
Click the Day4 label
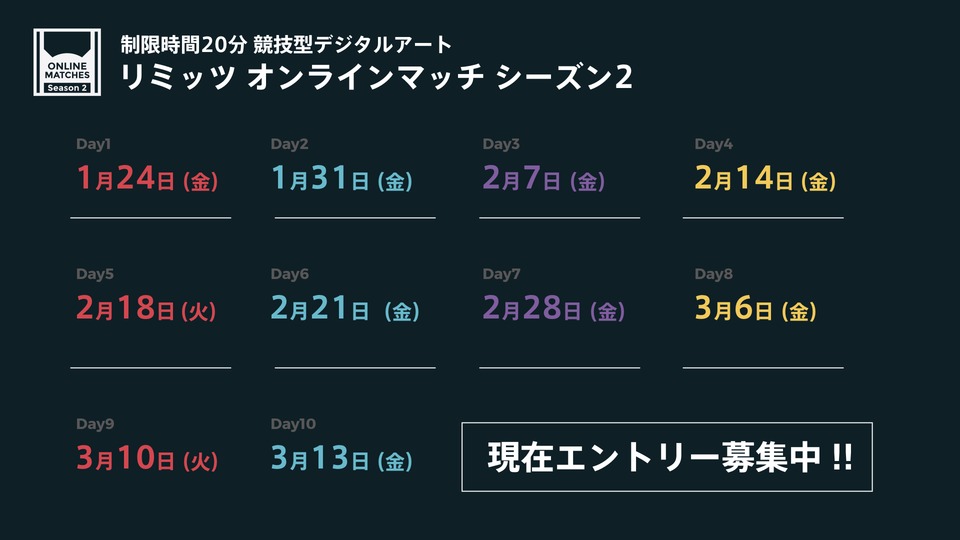point(713,144)
